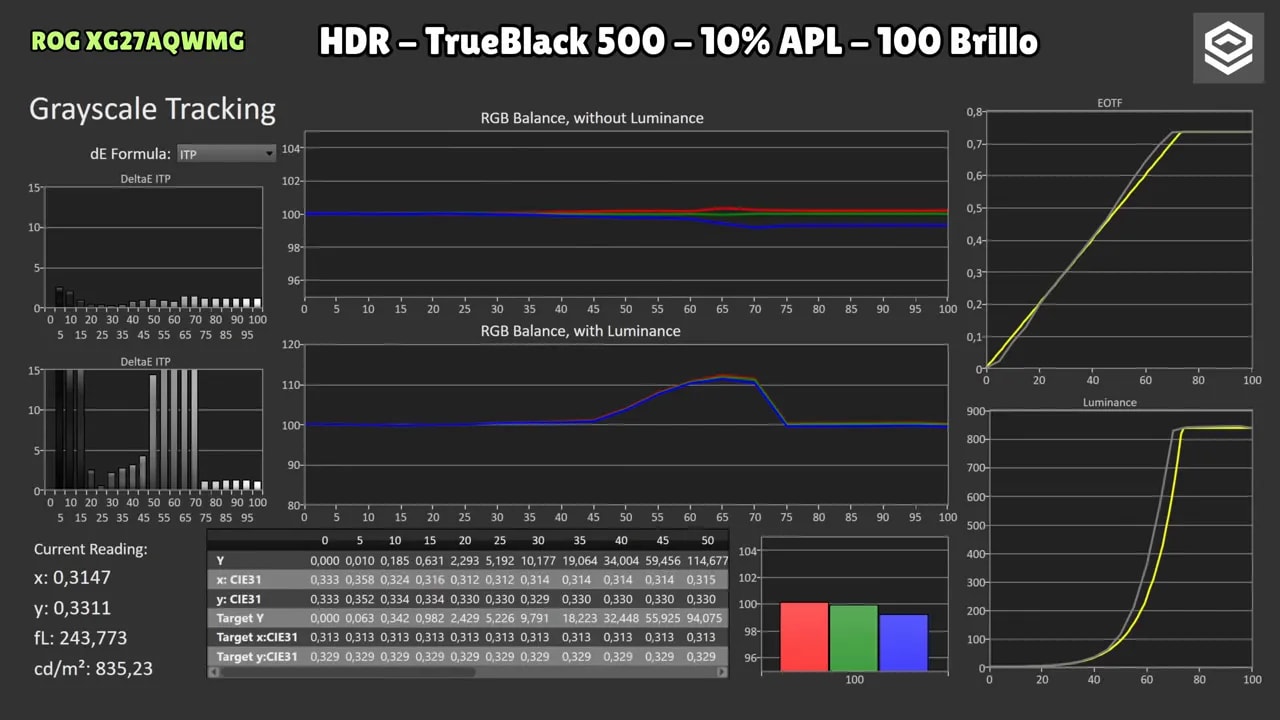This screenshot has width=1280, height=720.
Task: Click the Y value cell '0,010'
Action: tap(360, 561)
